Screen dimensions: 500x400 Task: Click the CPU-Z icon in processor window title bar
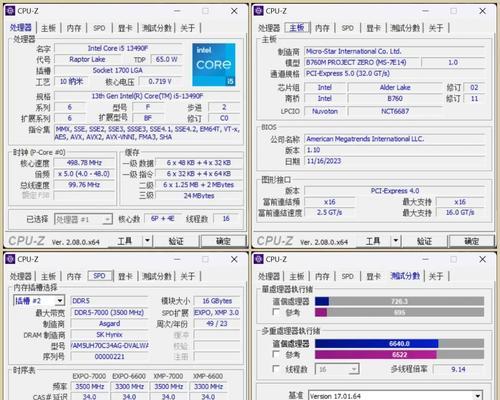click(10, 11)
